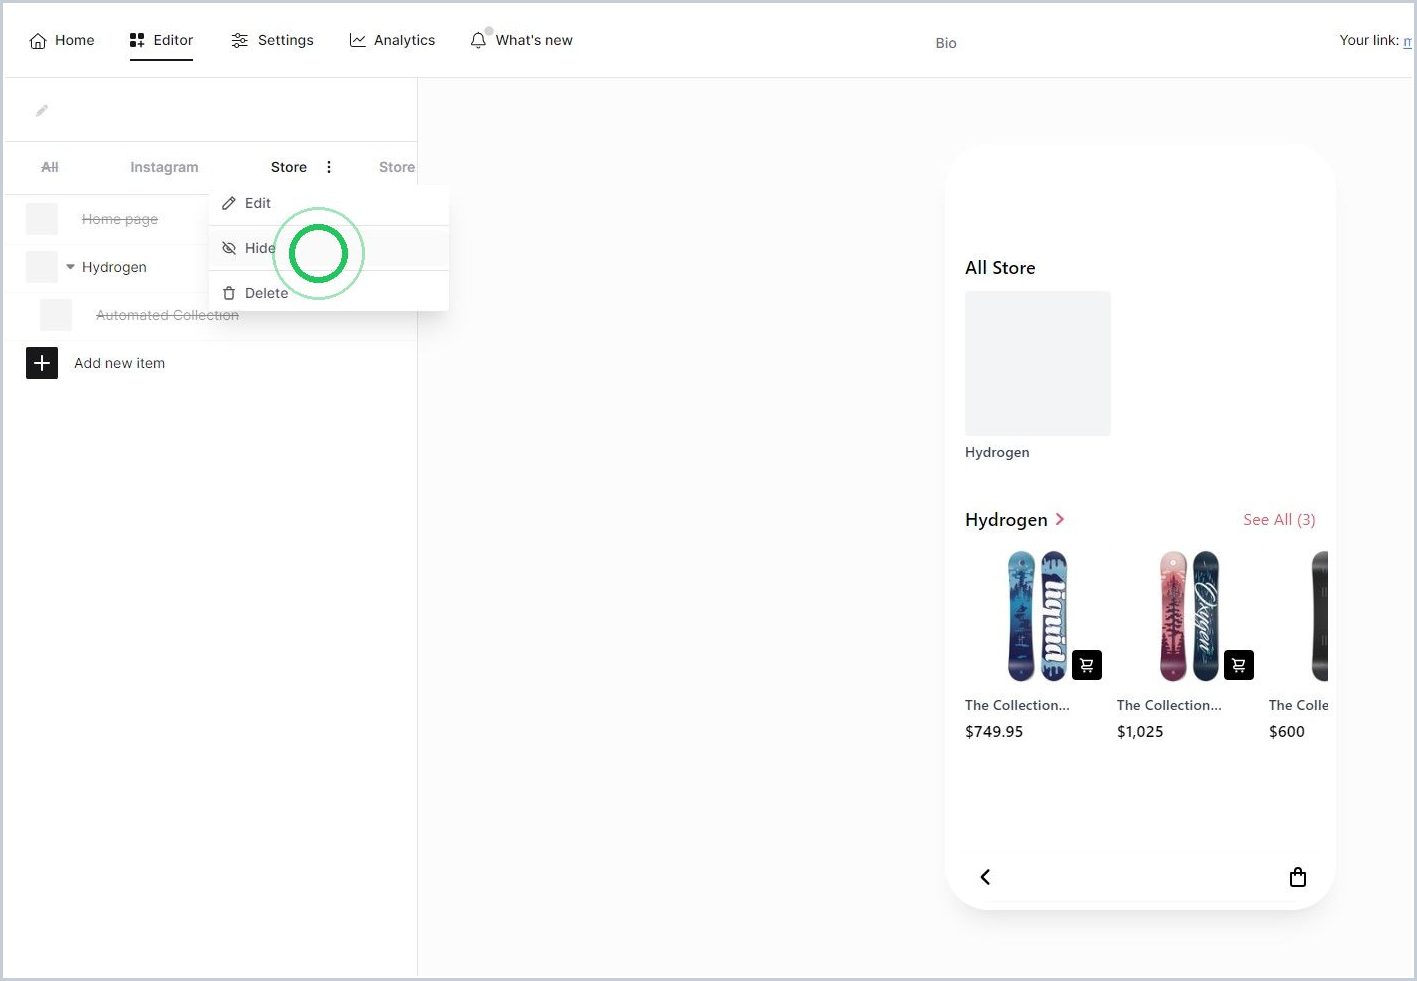Select the Home page list item

click(120, 219)
